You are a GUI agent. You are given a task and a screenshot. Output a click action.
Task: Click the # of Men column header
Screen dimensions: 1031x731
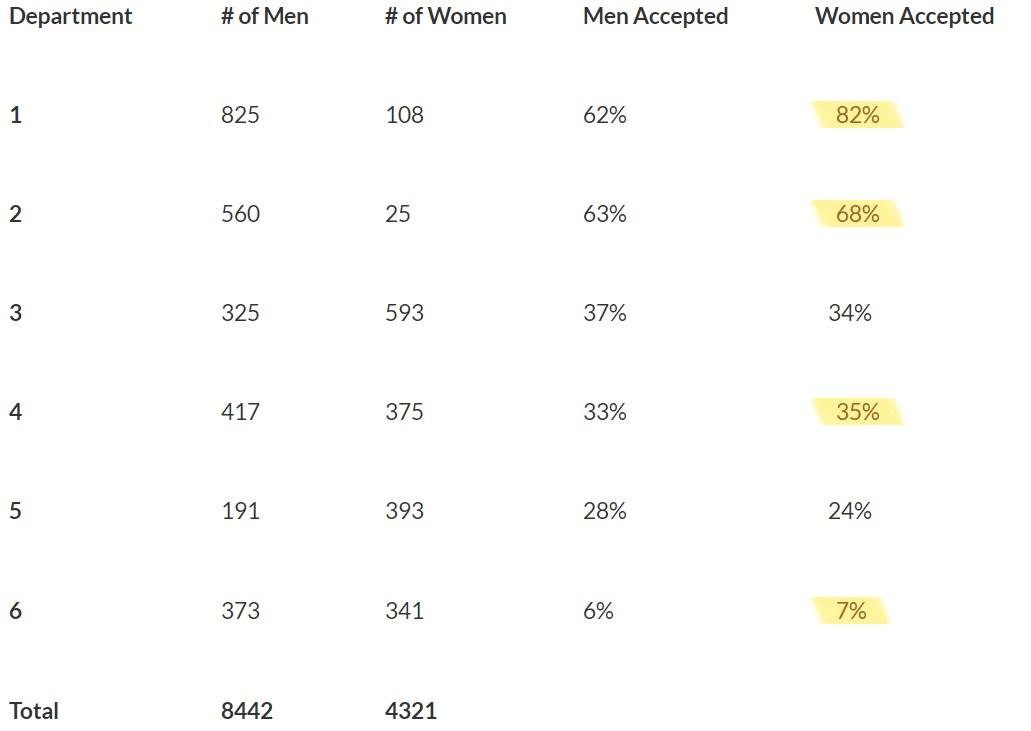[264, 16]
